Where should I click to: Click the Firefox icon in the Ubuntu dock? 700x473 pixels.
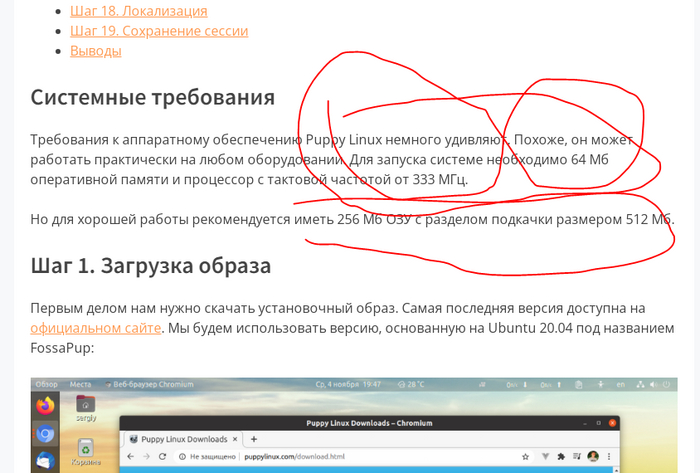(x=45, y=406)
